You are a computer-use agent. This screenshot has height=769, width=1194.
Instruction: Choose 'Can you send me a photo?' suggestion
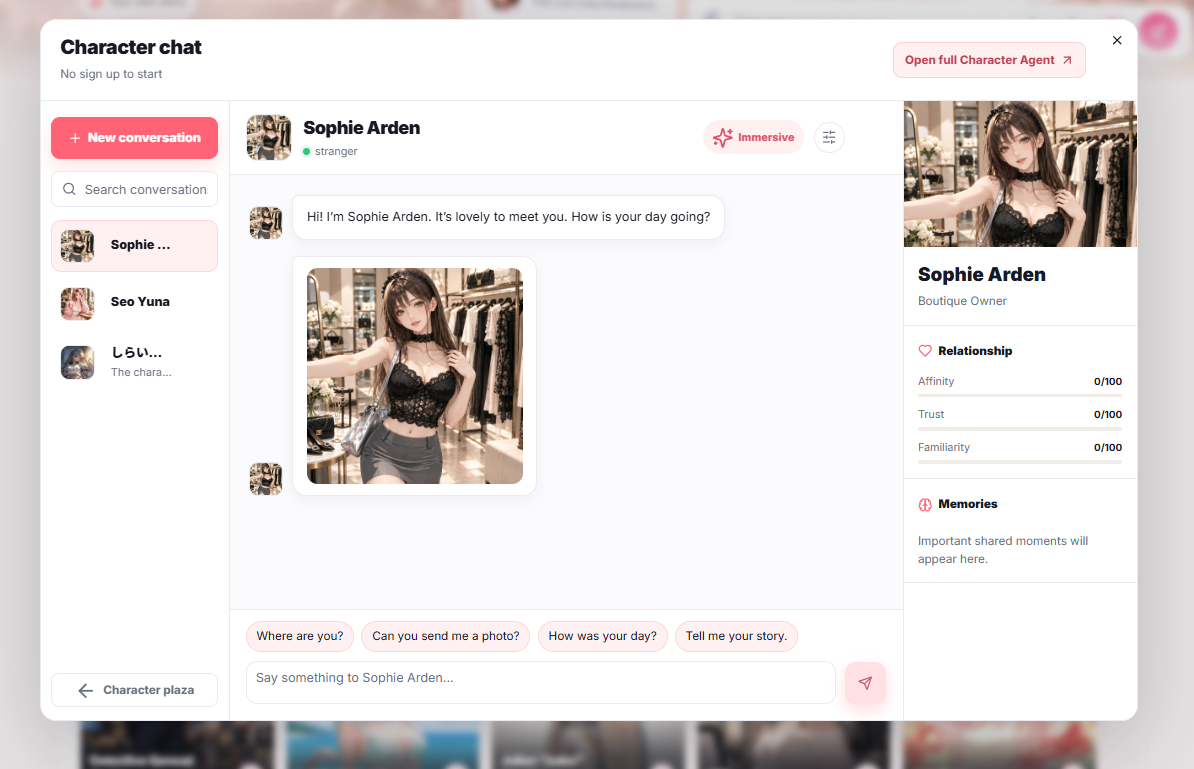(x=445, y=637)
